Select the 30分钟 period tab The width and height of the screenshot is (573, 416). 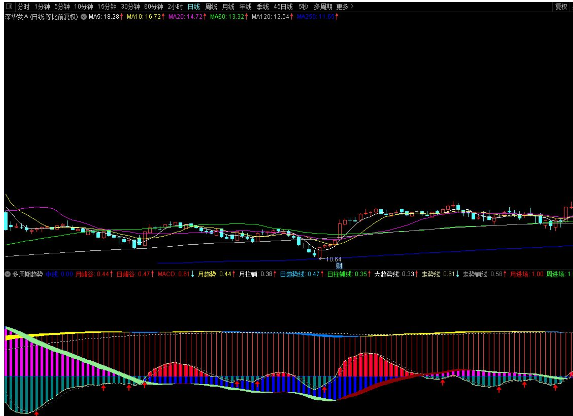coord(130,7)
